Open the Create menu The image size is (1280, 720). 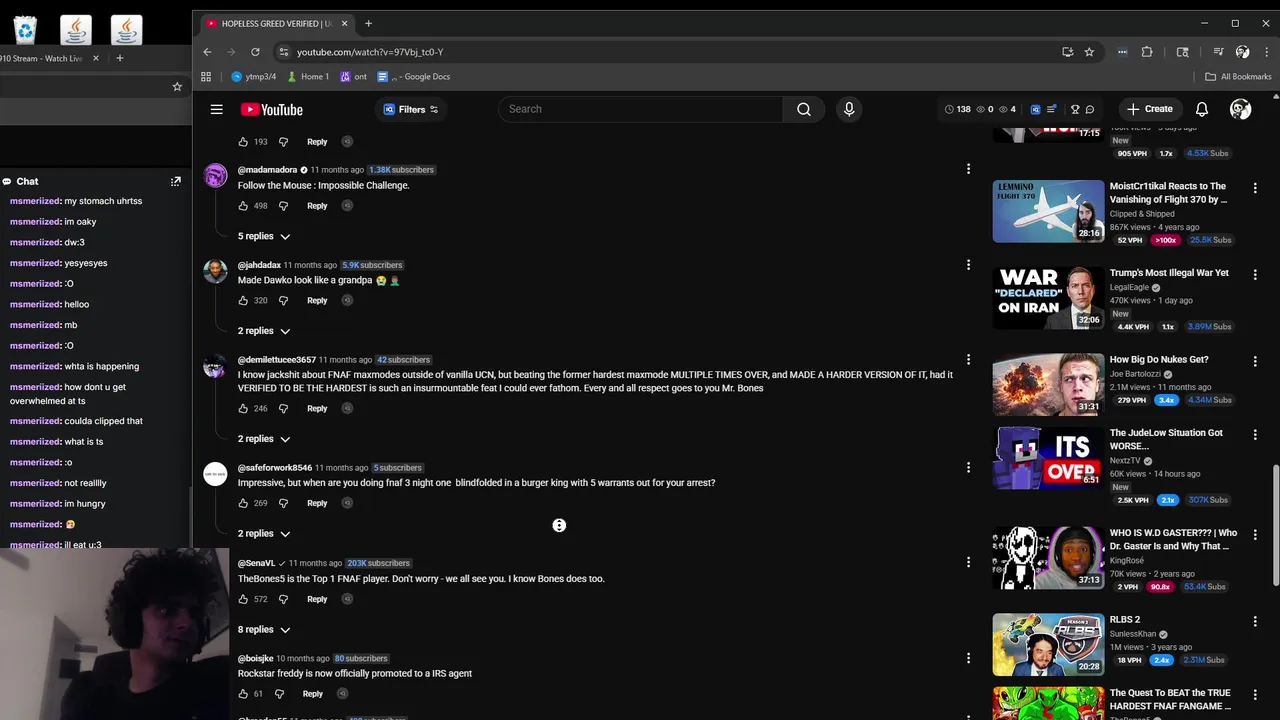1149,109
